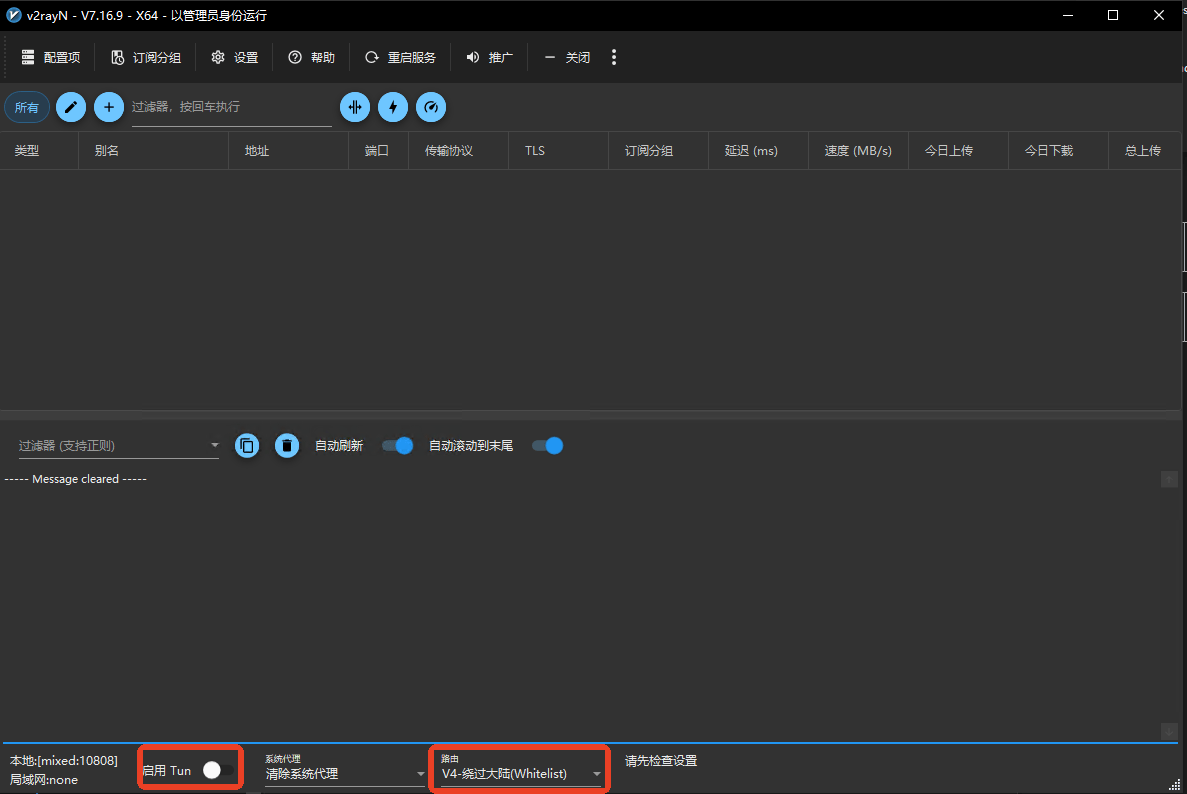Open the 配置项 menu

[x=50, y=58]
